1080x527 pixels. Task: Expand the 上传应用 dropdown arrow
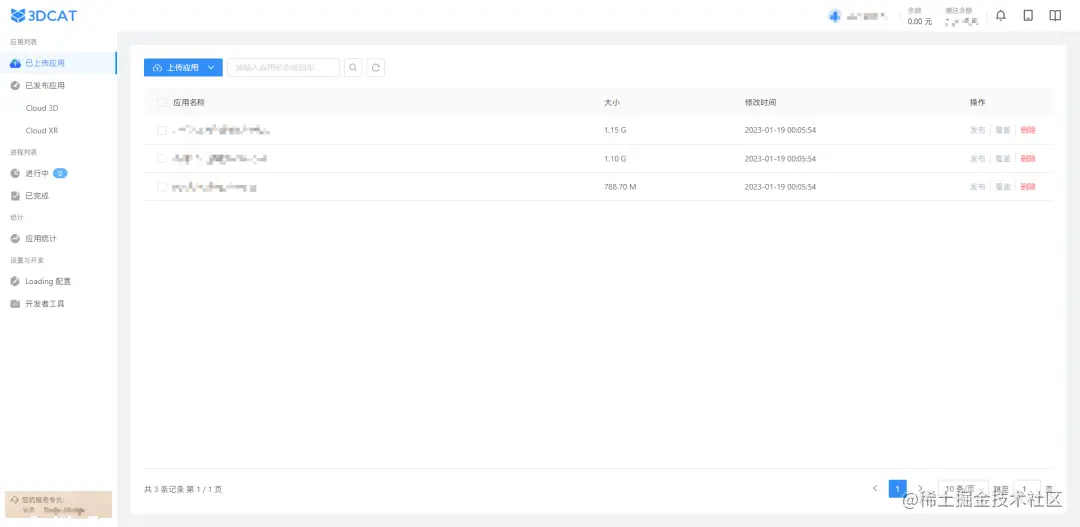click(211, 68)
